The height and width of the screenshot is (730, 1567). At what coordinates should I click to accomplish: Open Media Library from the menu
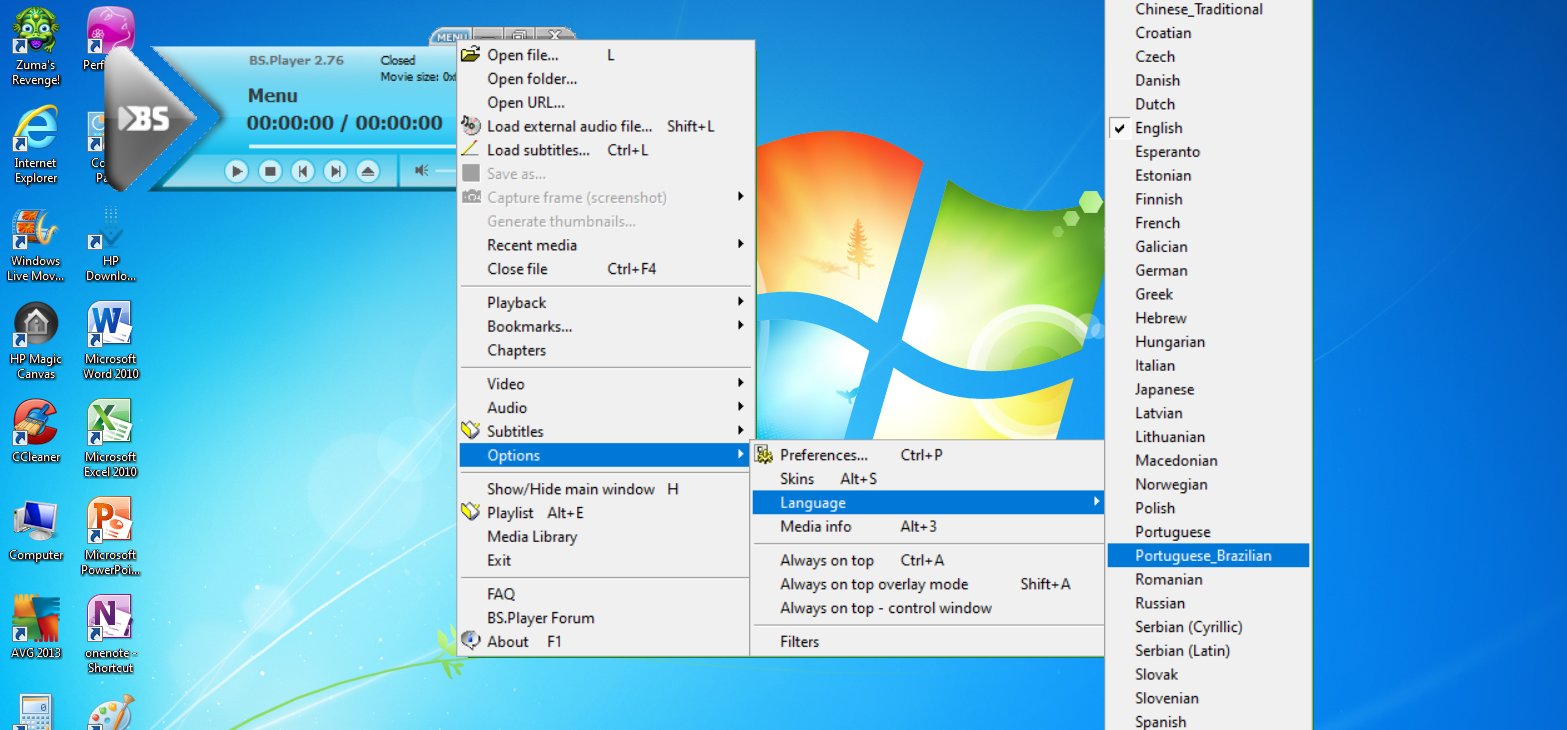(x=604, y=537)
